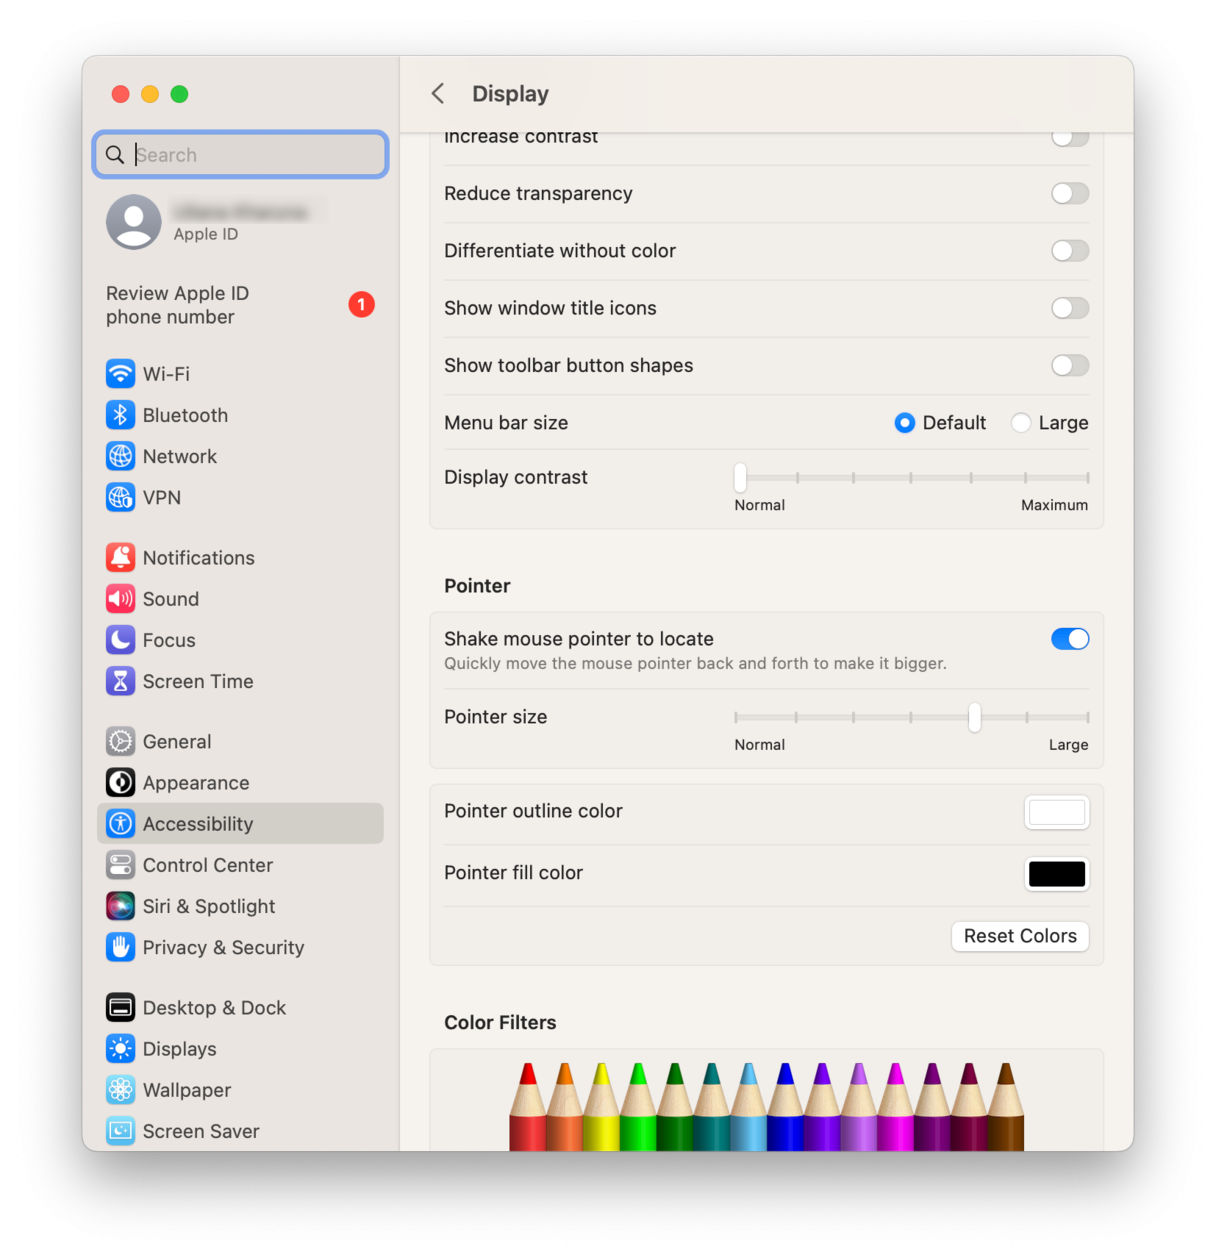The height and width of the screenshot is (1260, 1216).
Task: Select the Siri & Spotlight icon
Action: (x=120, y=906)
